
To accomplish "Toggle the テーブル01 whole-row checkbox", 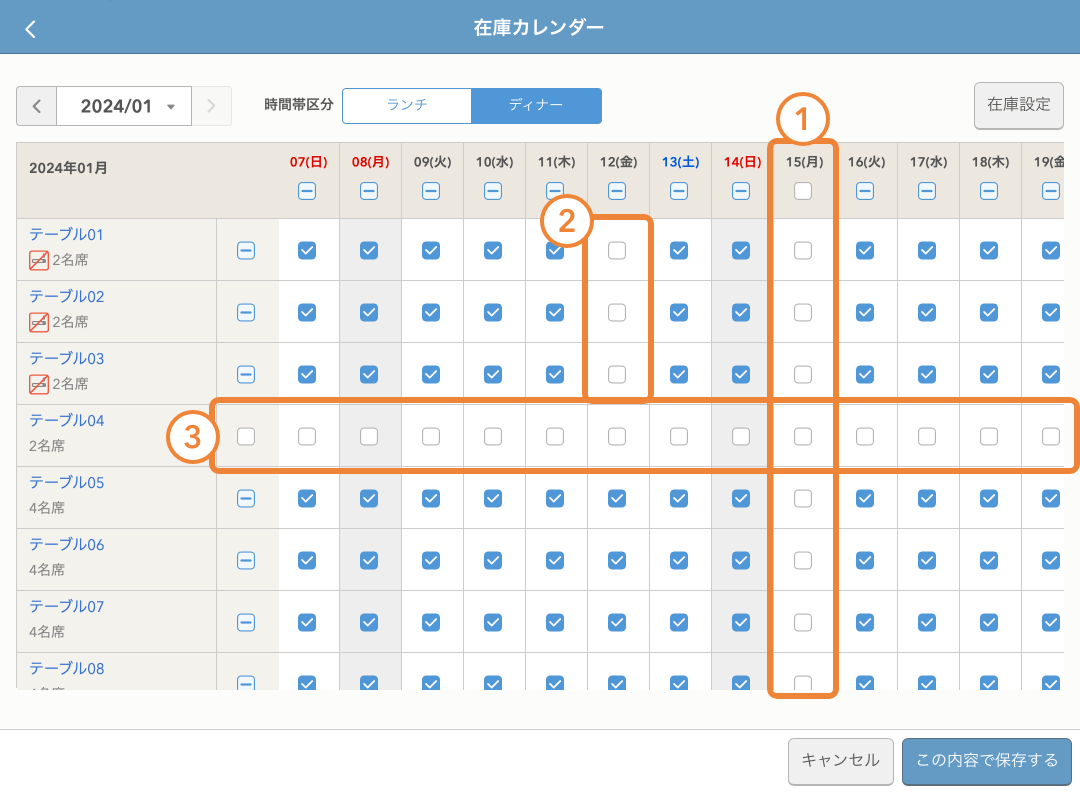I will (246, 251).
